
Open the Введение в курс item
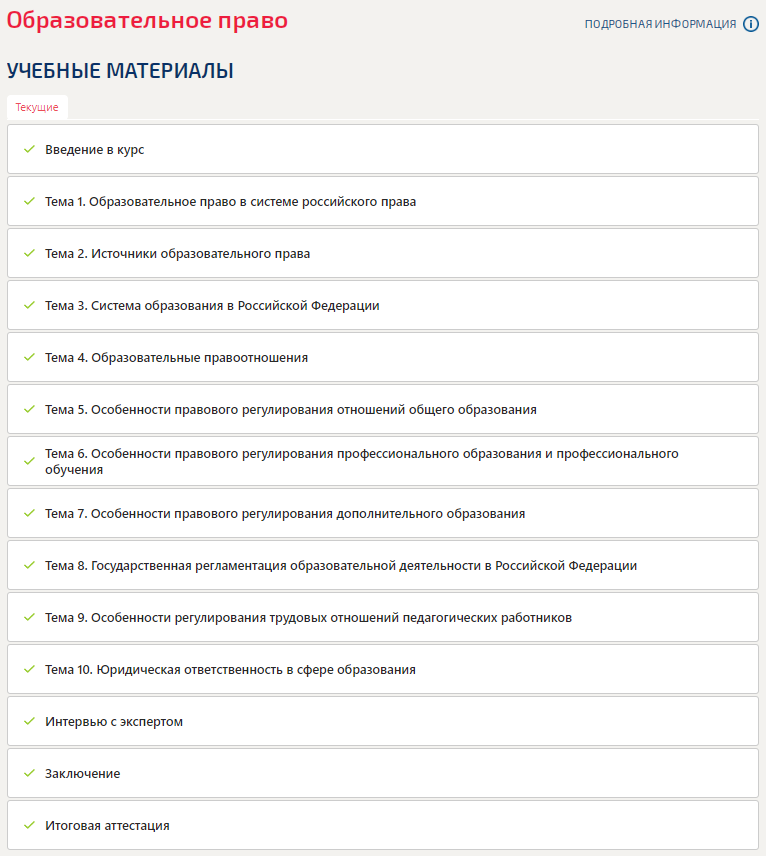click(x=94, y=150)
